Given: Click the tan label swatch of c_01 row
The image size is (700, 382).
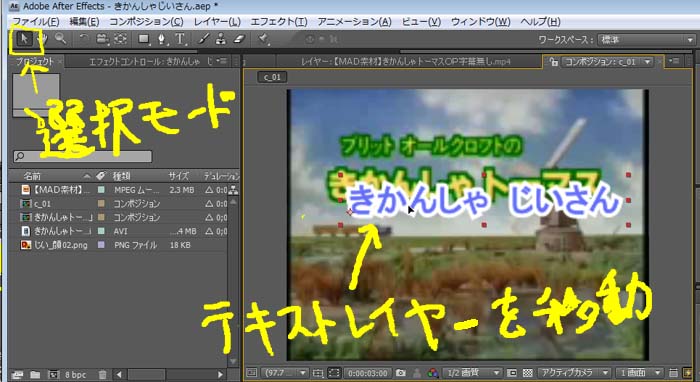Looking at the screenshot, I should click(101, 203).
